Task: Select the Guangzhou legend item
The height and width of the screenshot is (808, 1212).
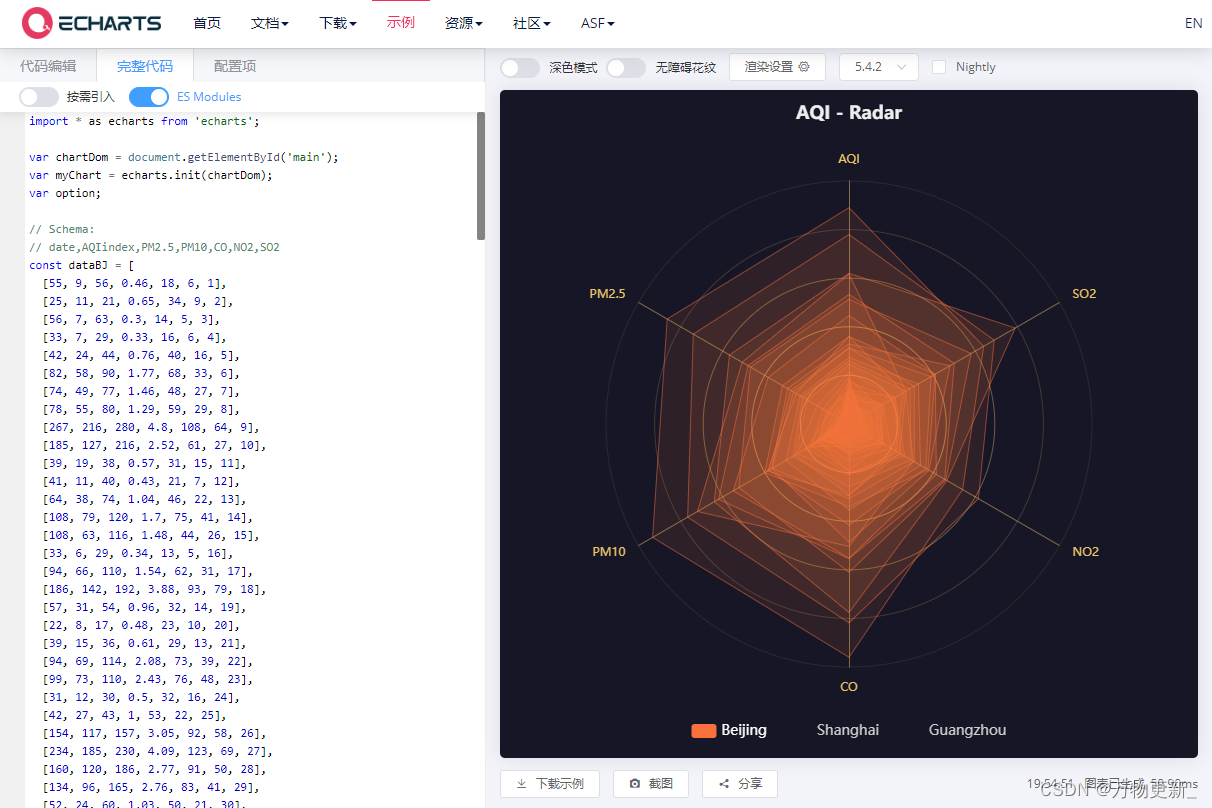Action: click(x=966, y=730)
